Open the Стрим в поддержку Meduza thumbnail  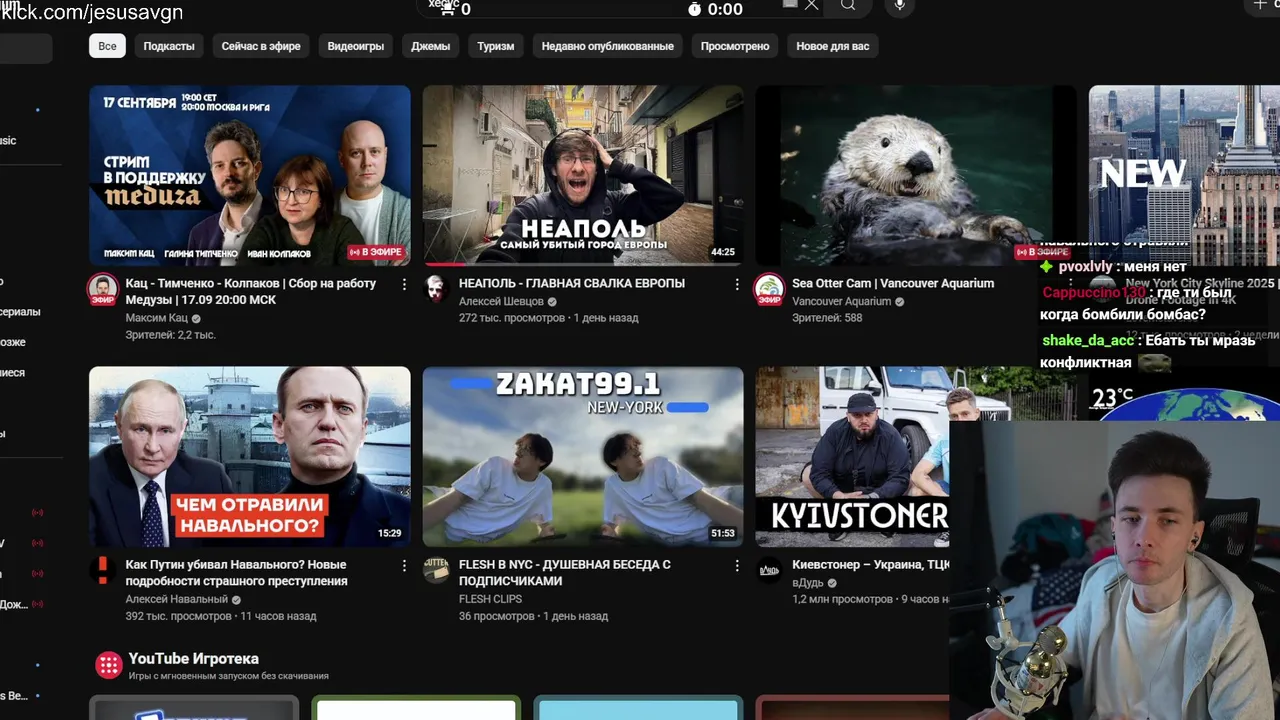(250, 175)
